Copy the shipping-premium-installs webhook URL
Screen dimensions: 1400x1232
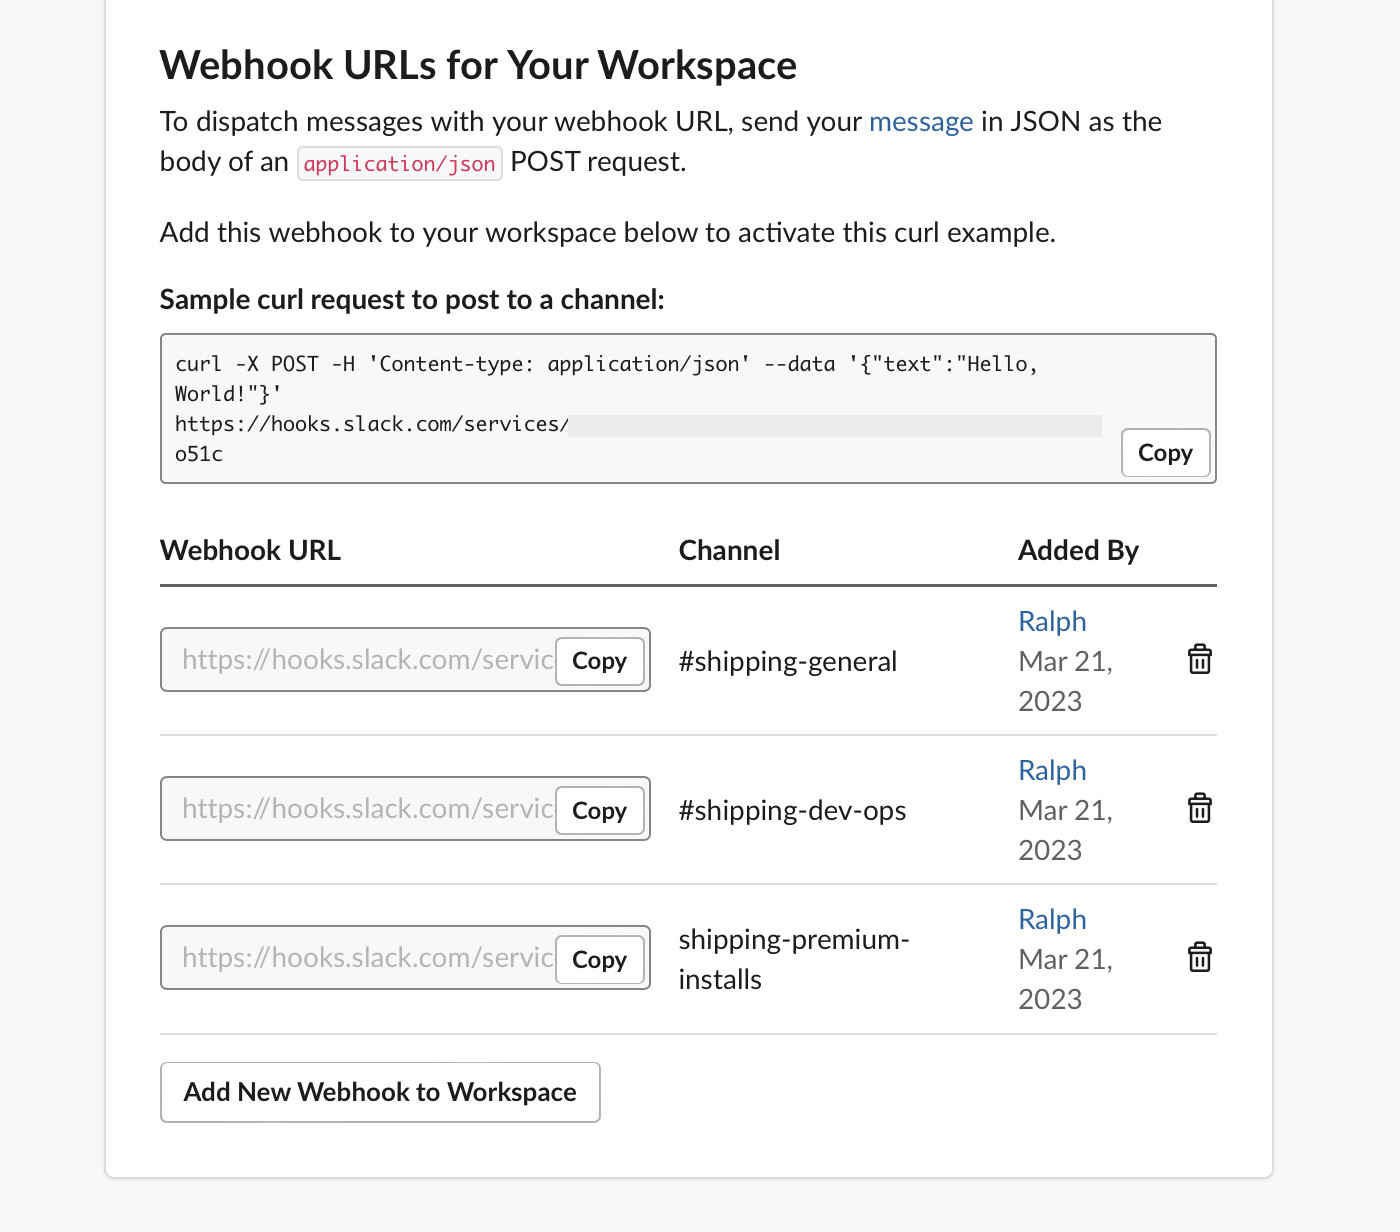(x=599, y=959)
